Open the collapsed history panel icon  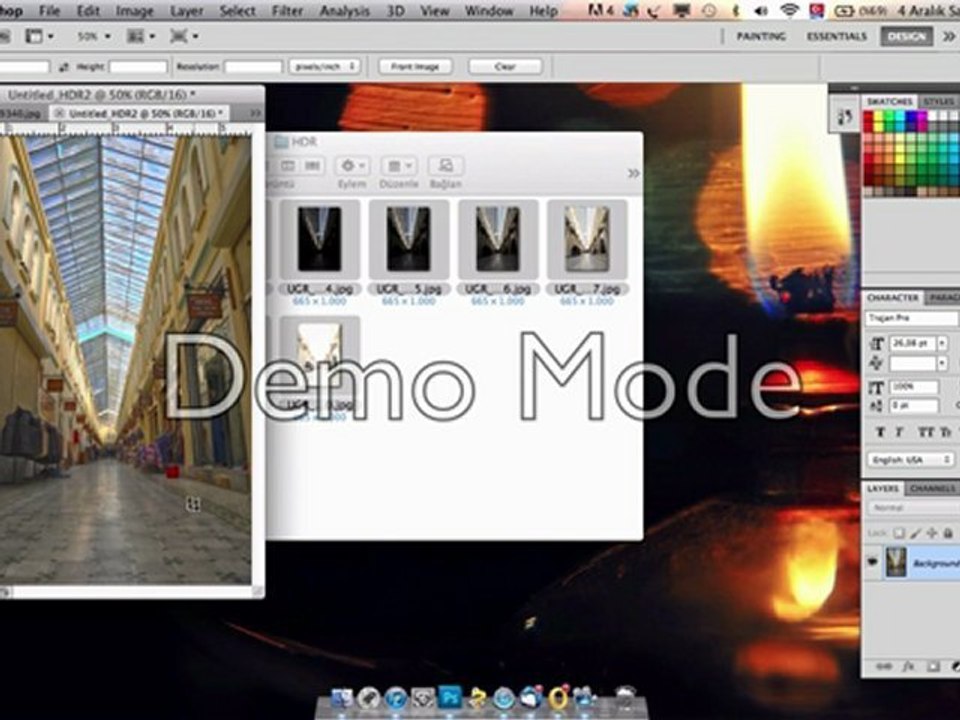845,116
